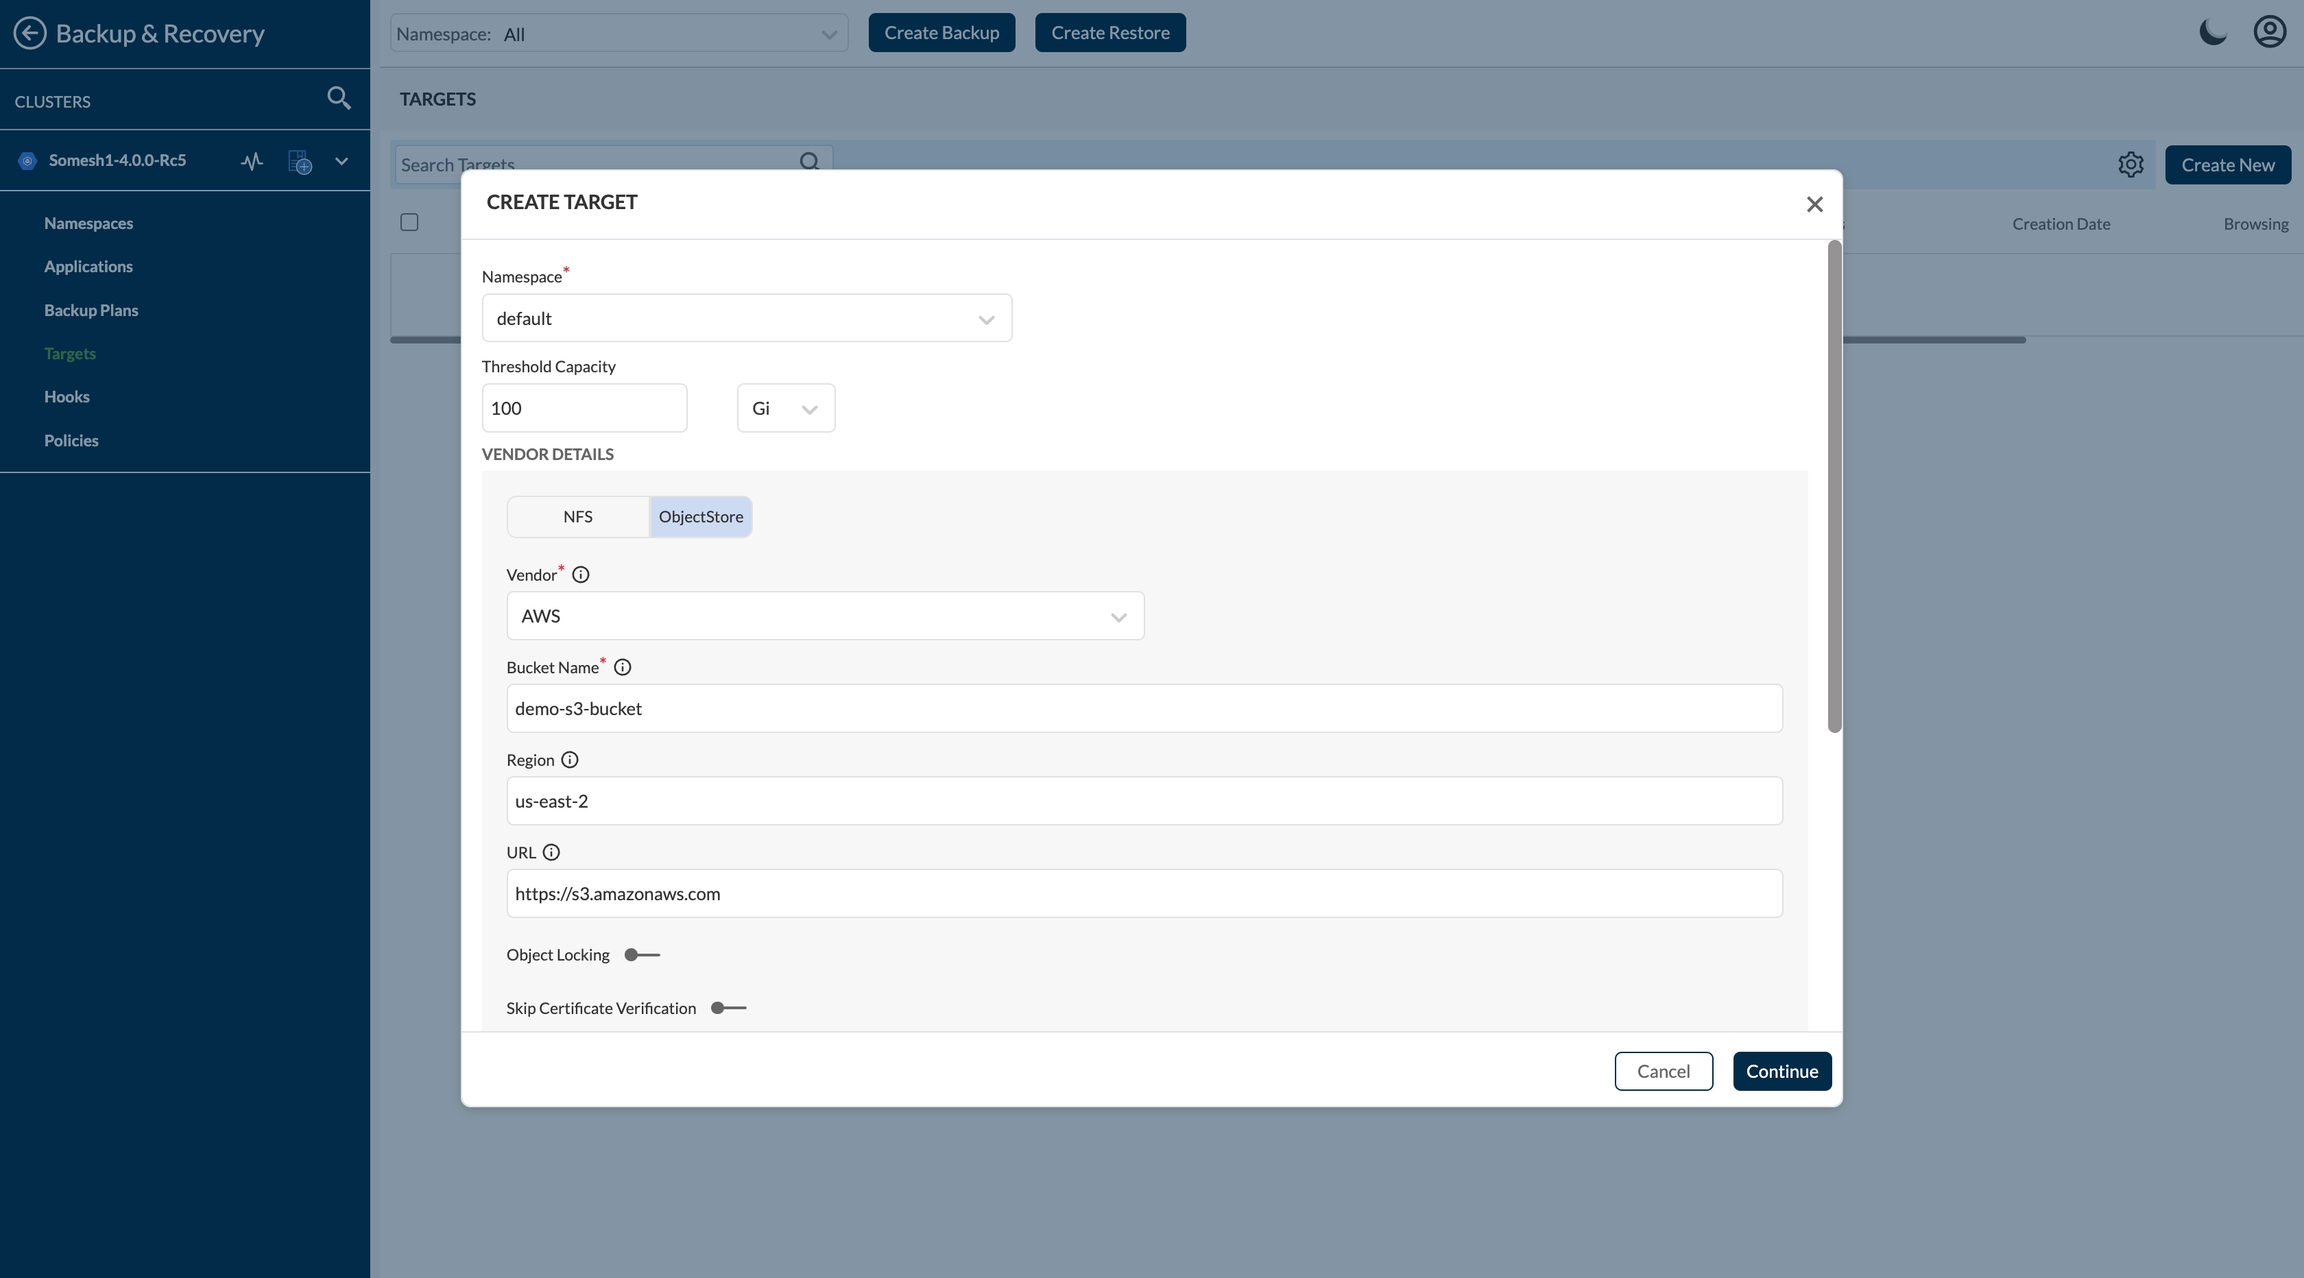
Task: Switch to the NFS vendor tab
Action: [578, 517]
